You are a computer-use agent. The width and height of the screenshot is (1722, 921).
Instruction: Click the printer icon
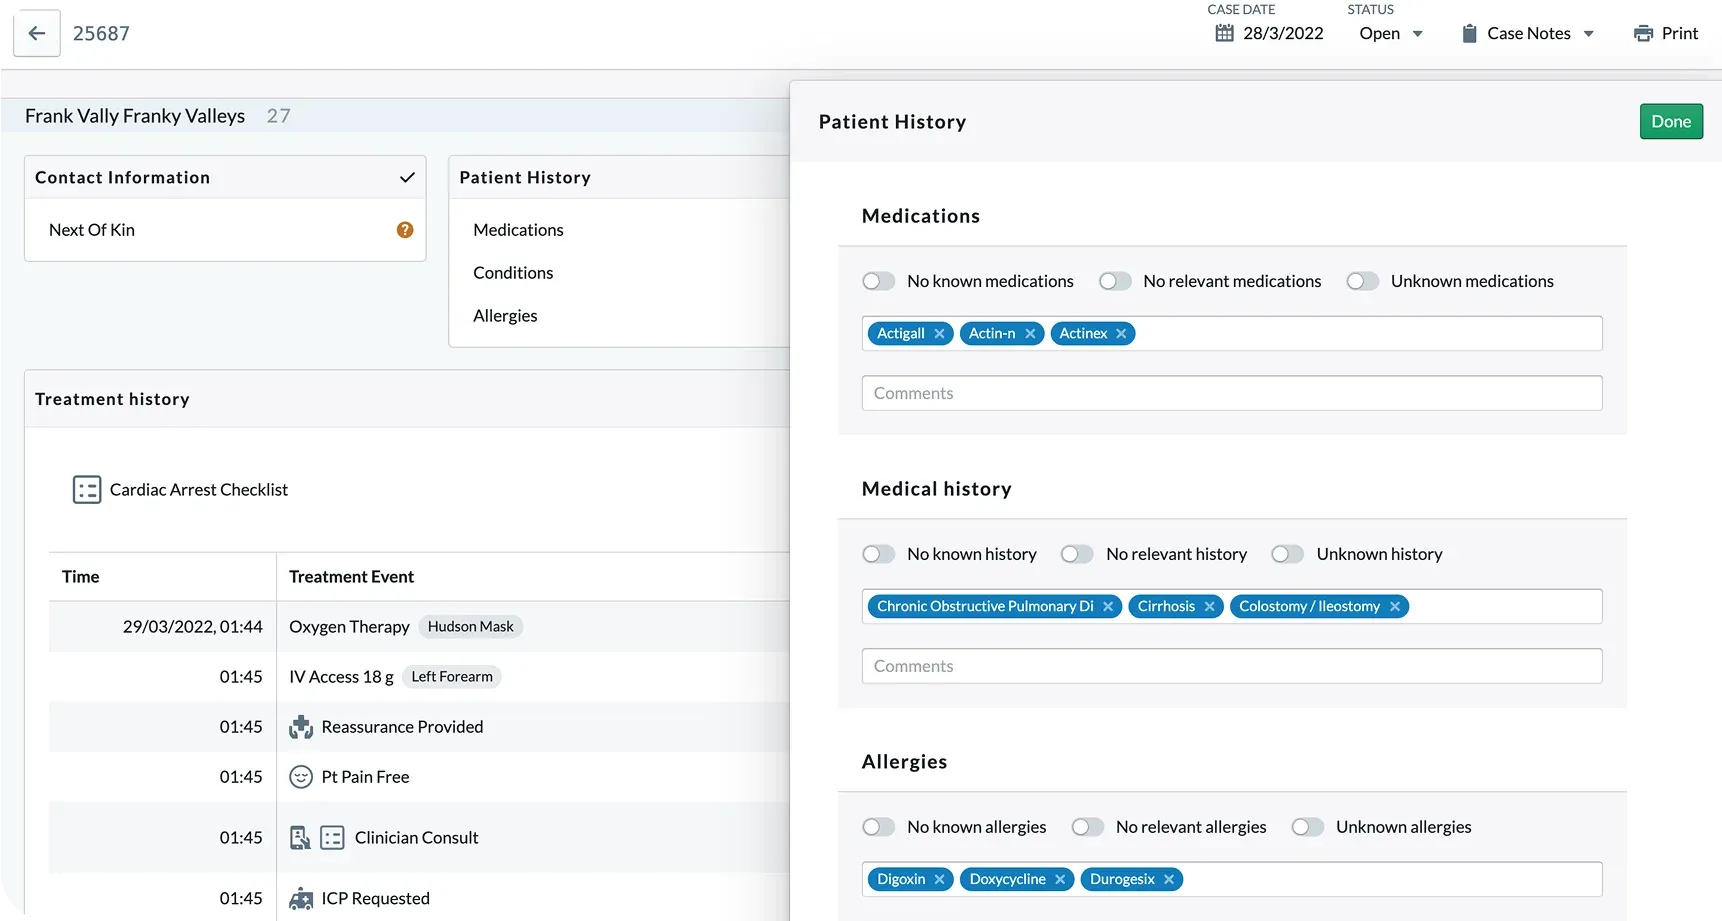pyautogui.click(x=1643, y=33)
